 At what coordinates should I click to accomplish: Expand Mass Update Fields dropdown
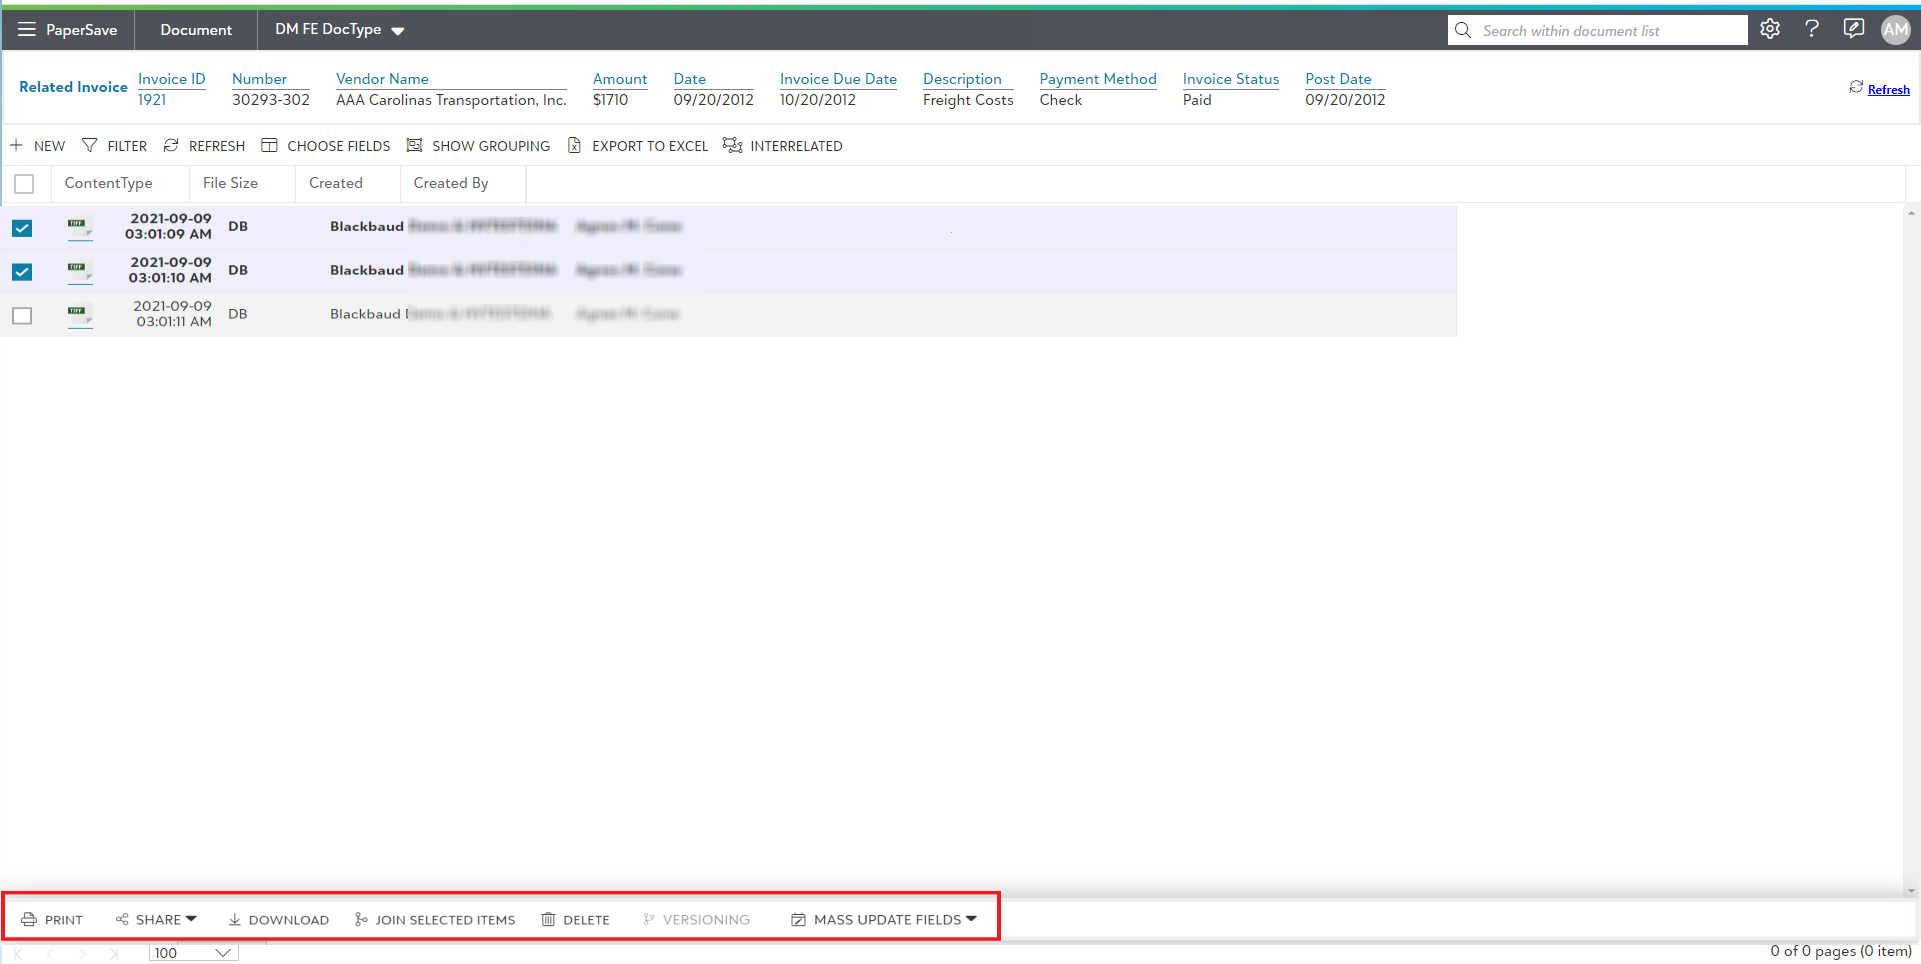pyautogui.click(x=884, y=920)
